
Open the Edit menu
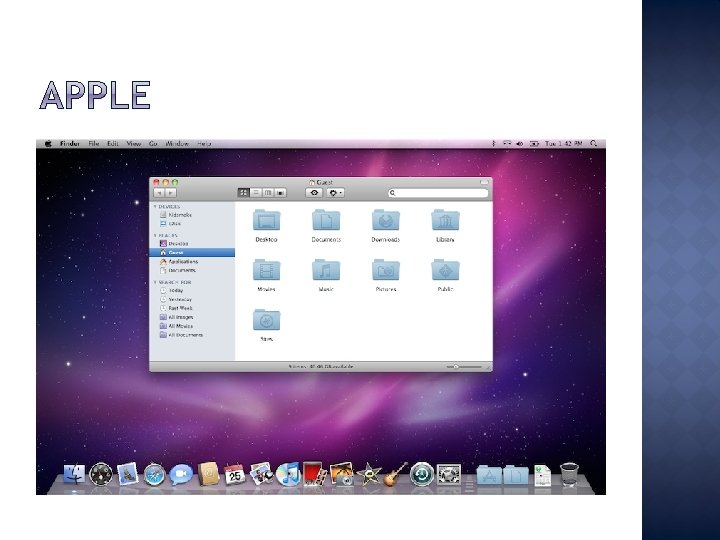click(x=113, y=144)
